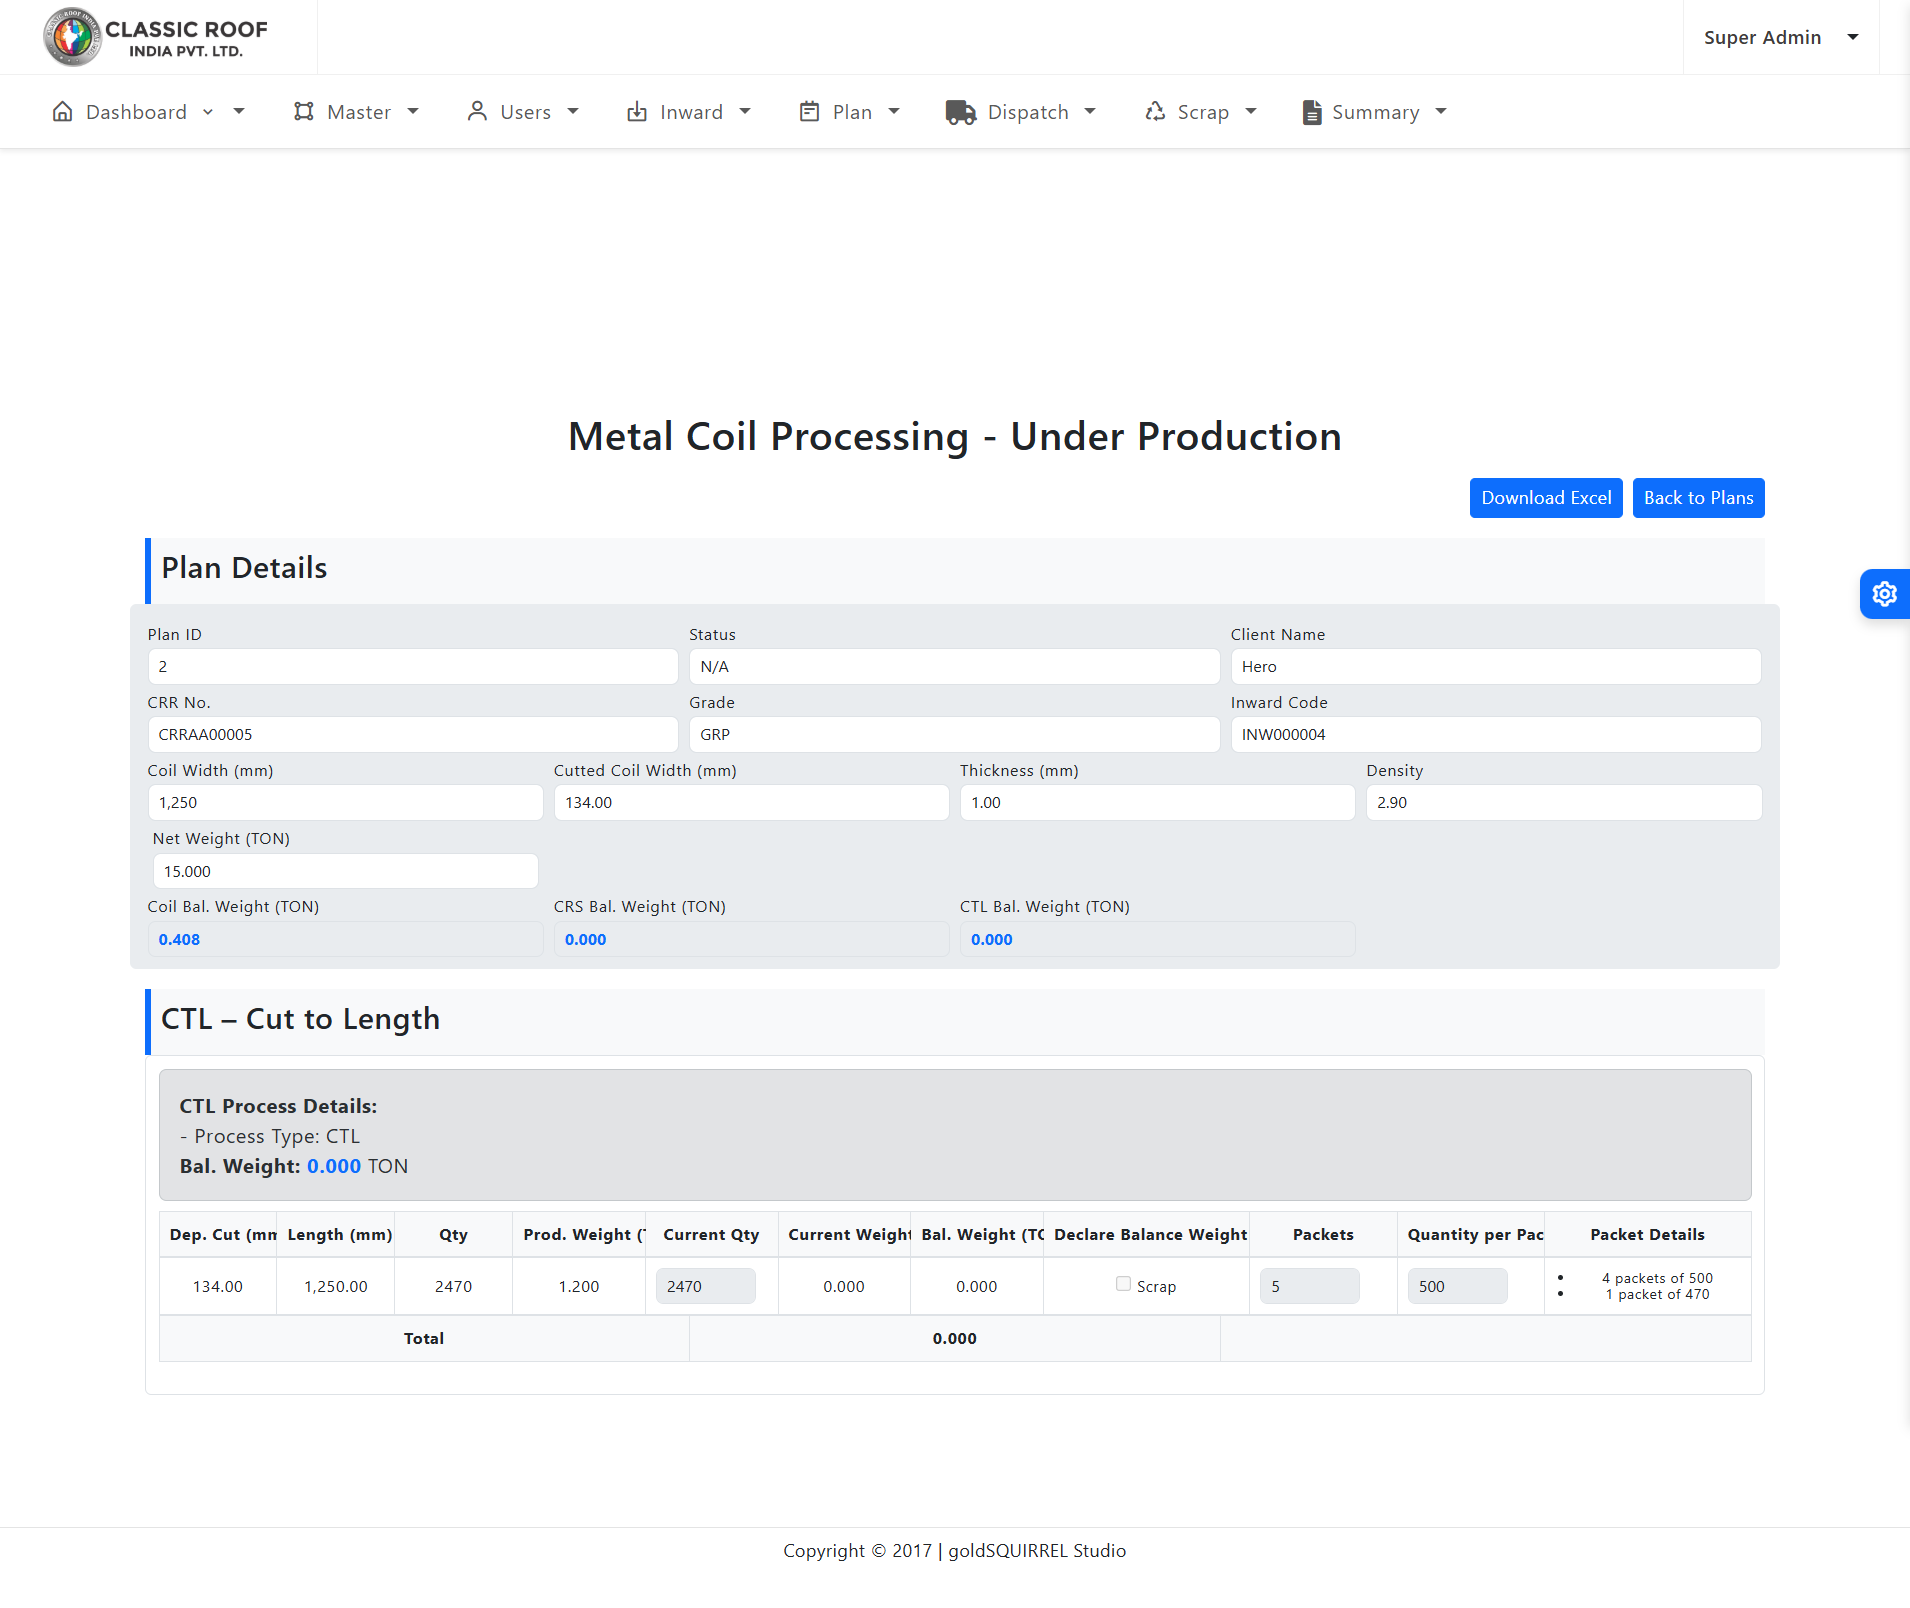Click the Scrap recycle icon
The height and width of the screenshot is (1608, 1910).
(x=1155, y=112)
